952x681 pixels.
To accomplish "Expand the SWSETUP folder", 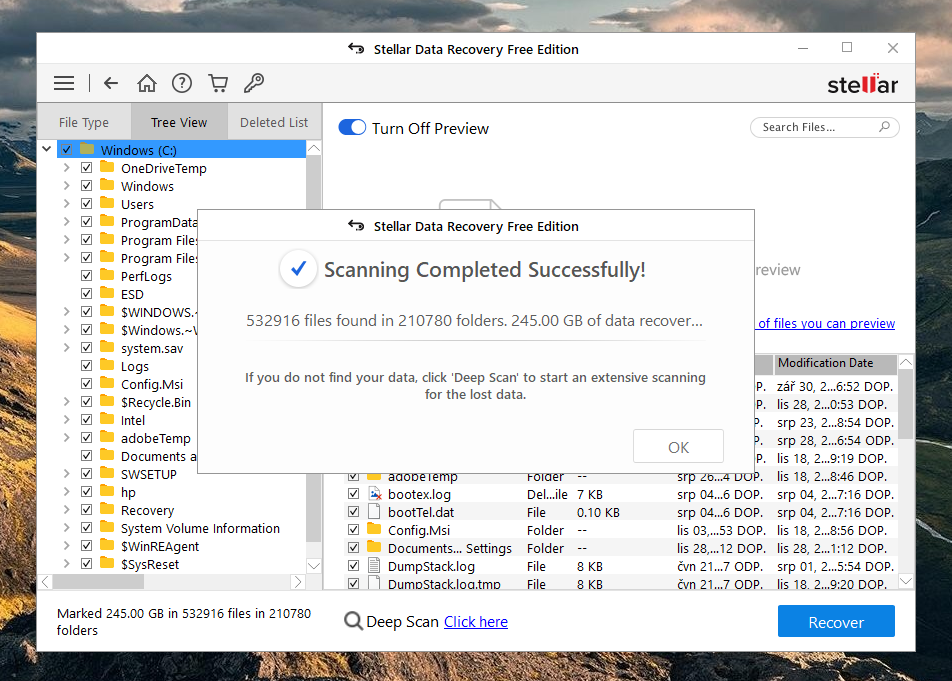I will [x=66, y=473].
